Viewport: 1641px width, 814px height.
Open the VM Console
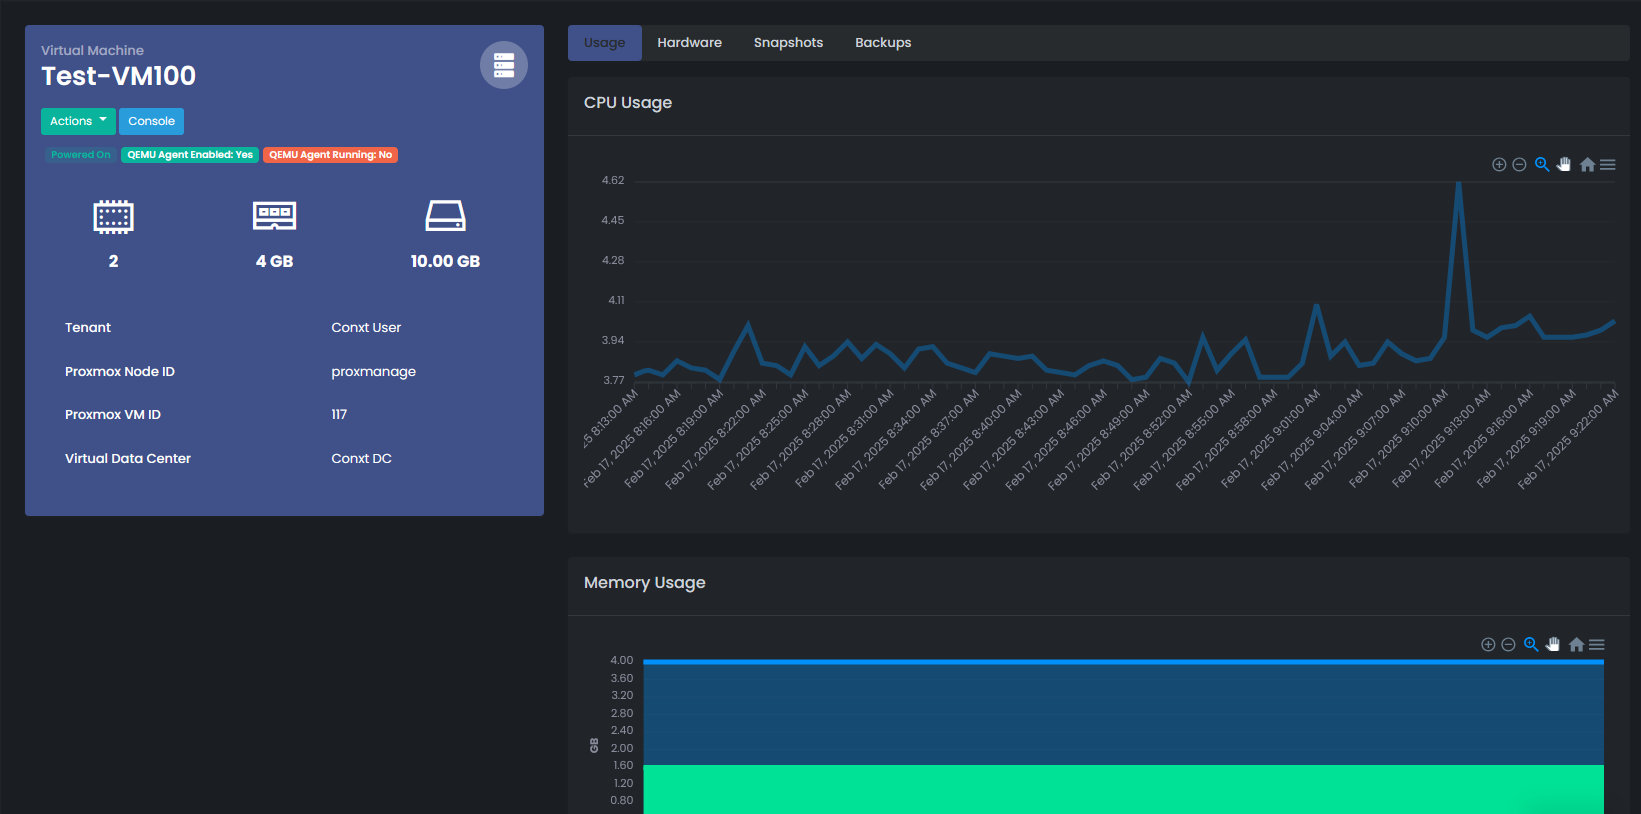pos(151,121)
